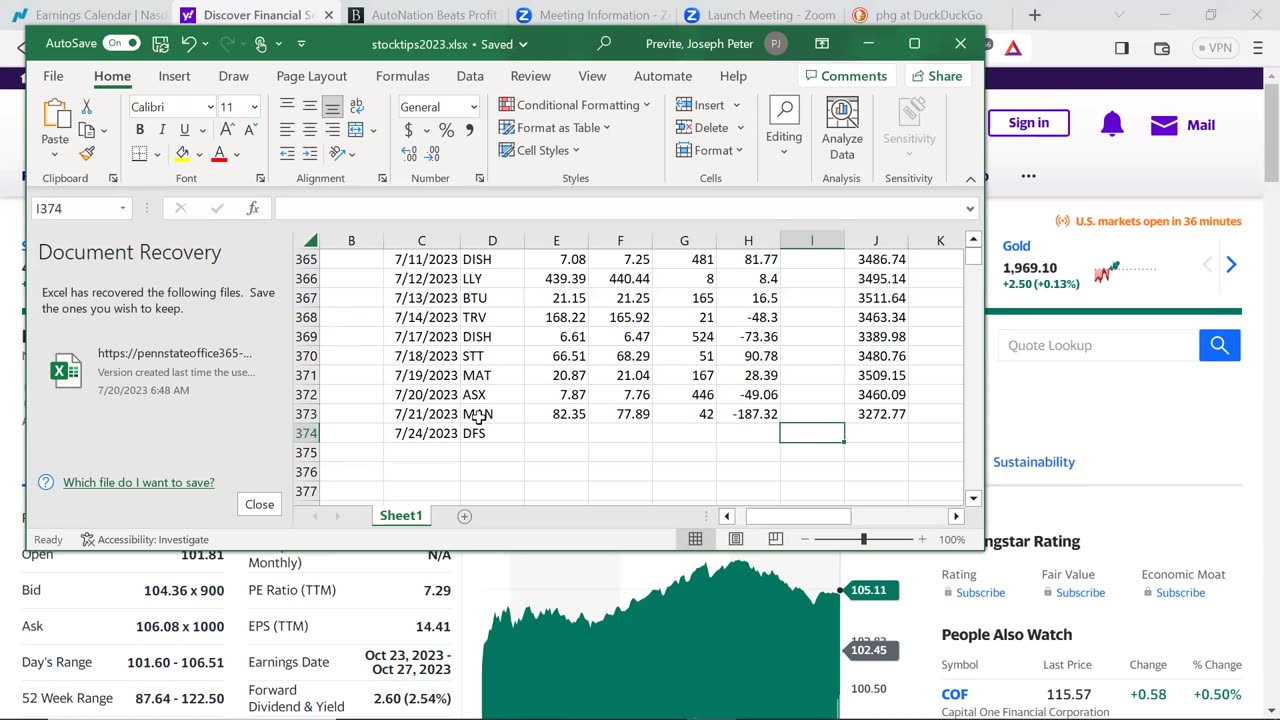Open the File menu
The height and width of the screenshot is (720, 1280).
(53, 76)
